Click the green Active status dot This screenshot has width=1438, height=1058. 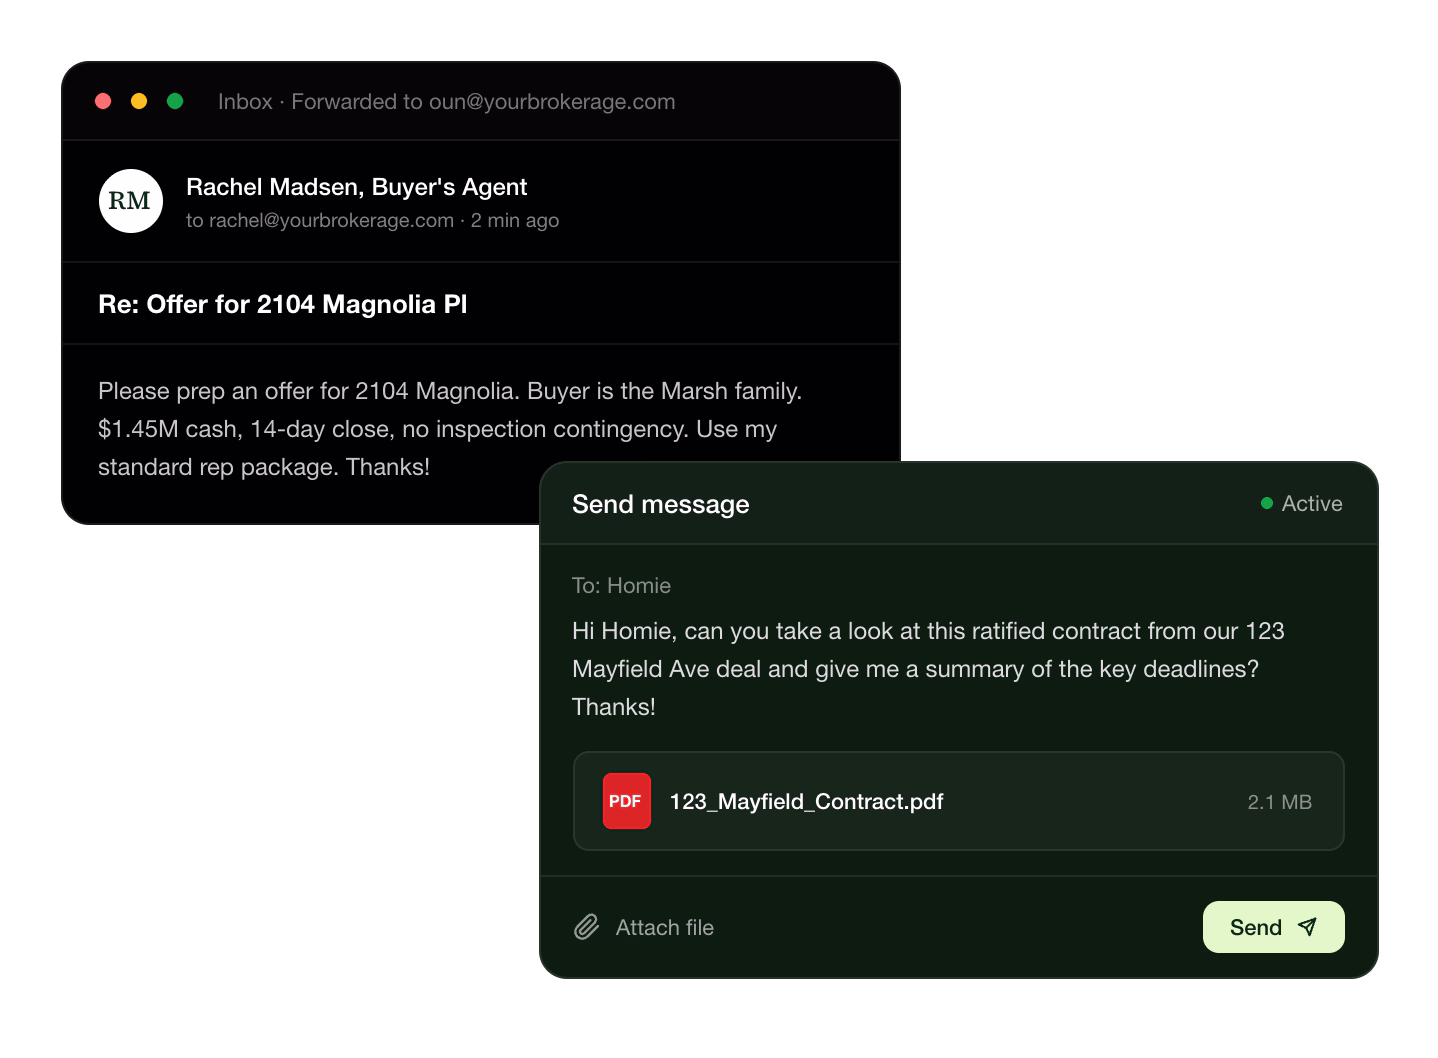click(x=1267, y=503)
